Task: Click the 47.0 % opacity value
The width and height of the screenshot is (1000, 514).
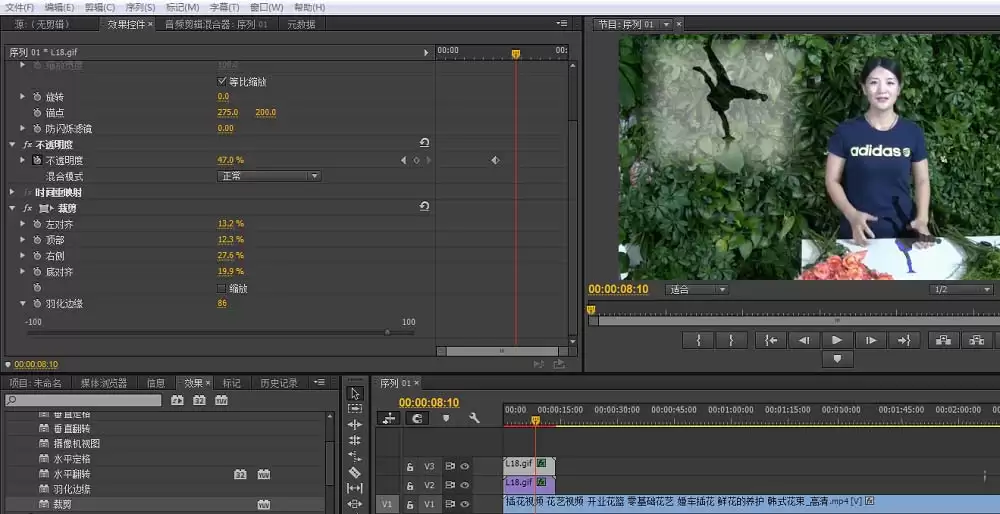Action: [231, 160]
